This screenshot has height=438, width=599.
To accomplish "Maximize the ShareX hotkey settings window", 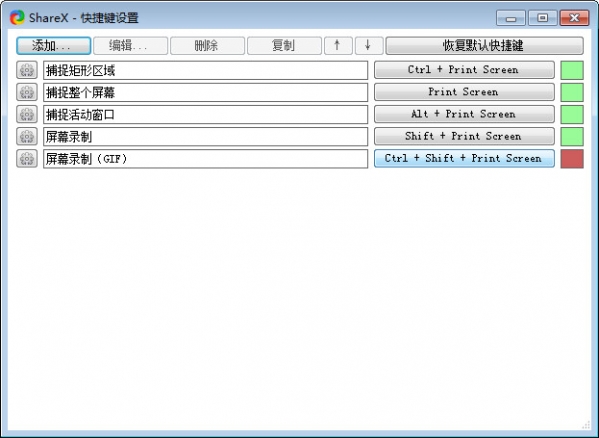I will pyautogui.click(x=542, y=18).
